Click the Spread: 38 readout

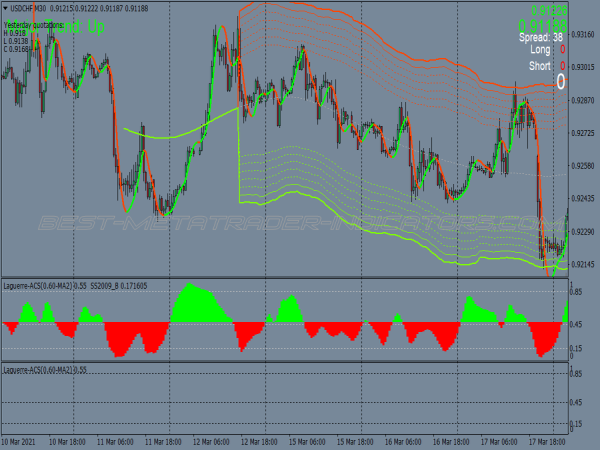[541, 36]
